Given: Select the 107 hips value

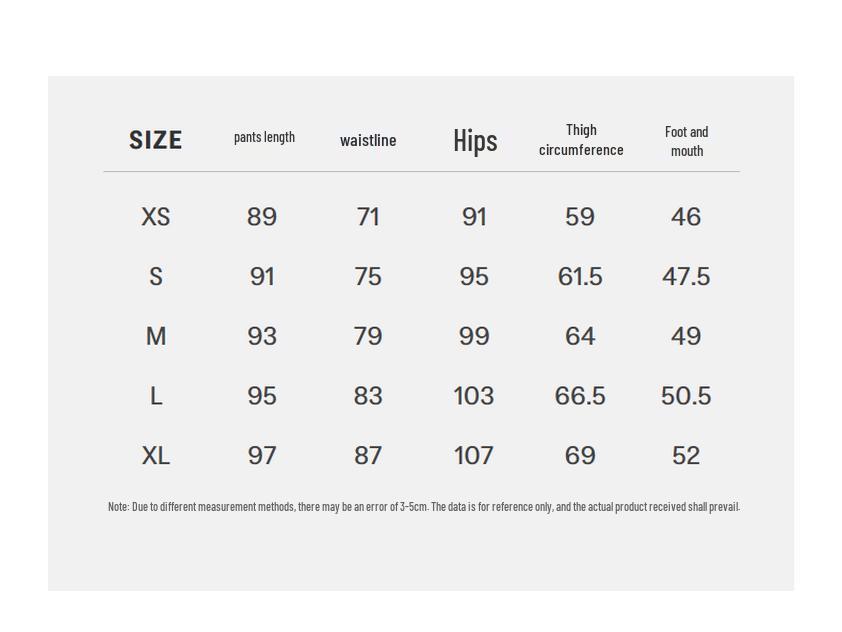Looking at the screenshot, I should 474,456.
